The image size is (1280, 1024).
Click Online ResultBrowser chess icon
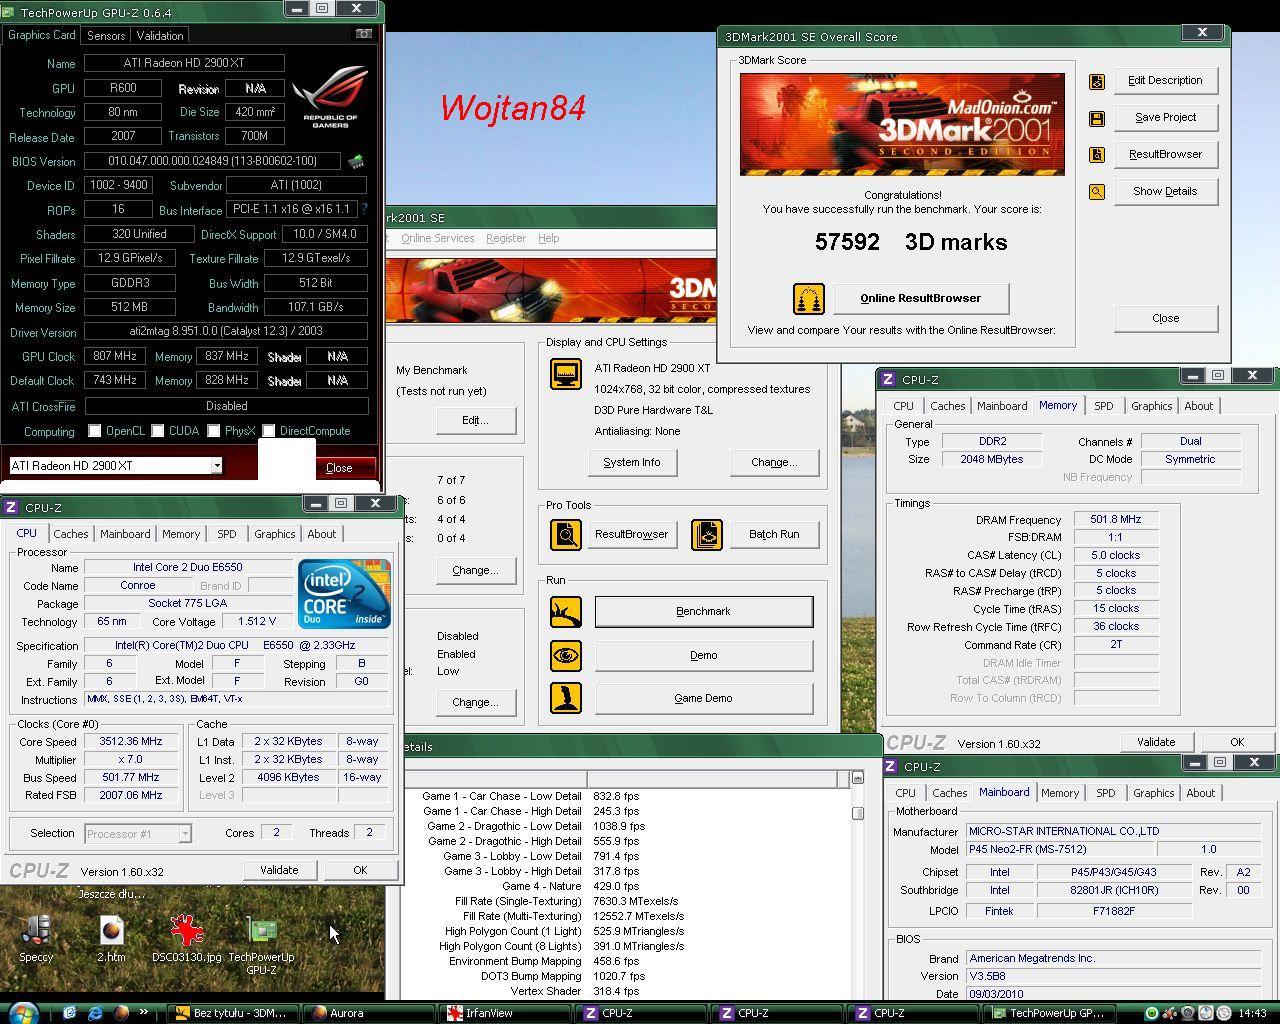(x=809, y=298)
